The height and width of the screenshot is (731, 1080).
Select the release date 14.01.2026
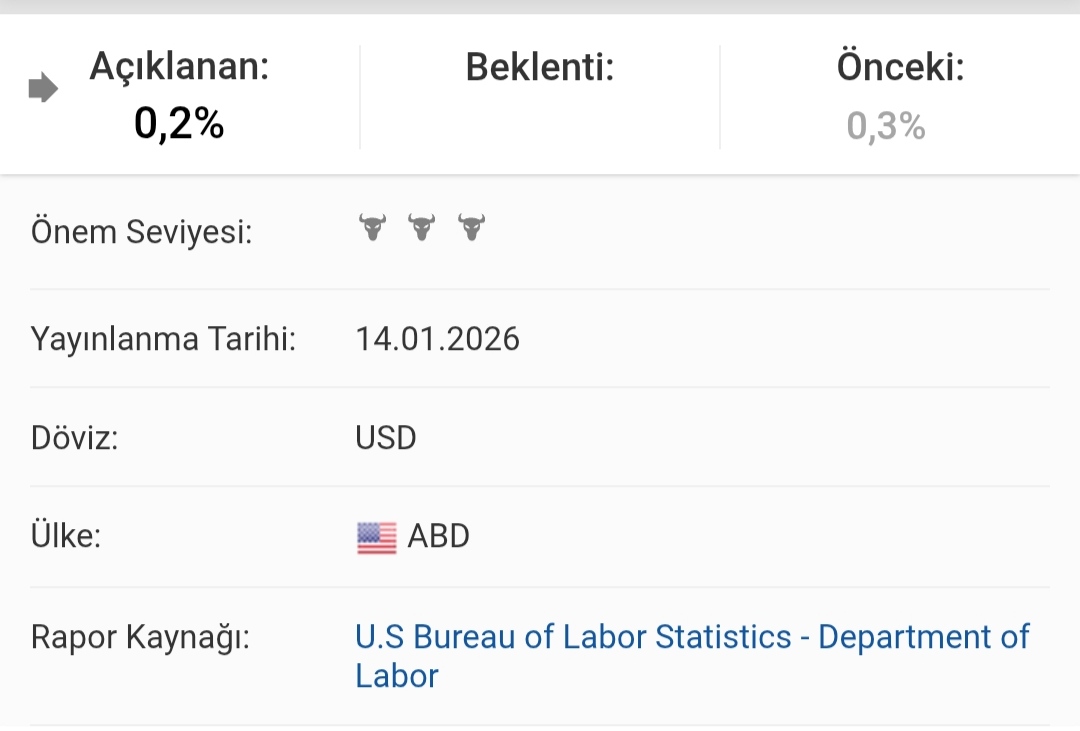tap(438, 339)
